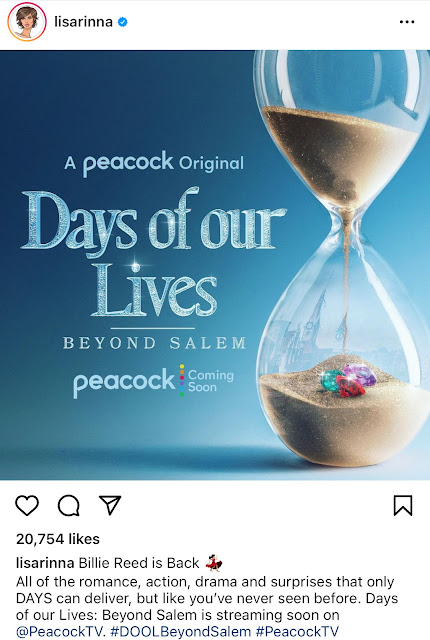This screenshot has height=640, width=430.
Task: Tap the heart like icon
Action: pyautogui.click(x=27, y=505)
